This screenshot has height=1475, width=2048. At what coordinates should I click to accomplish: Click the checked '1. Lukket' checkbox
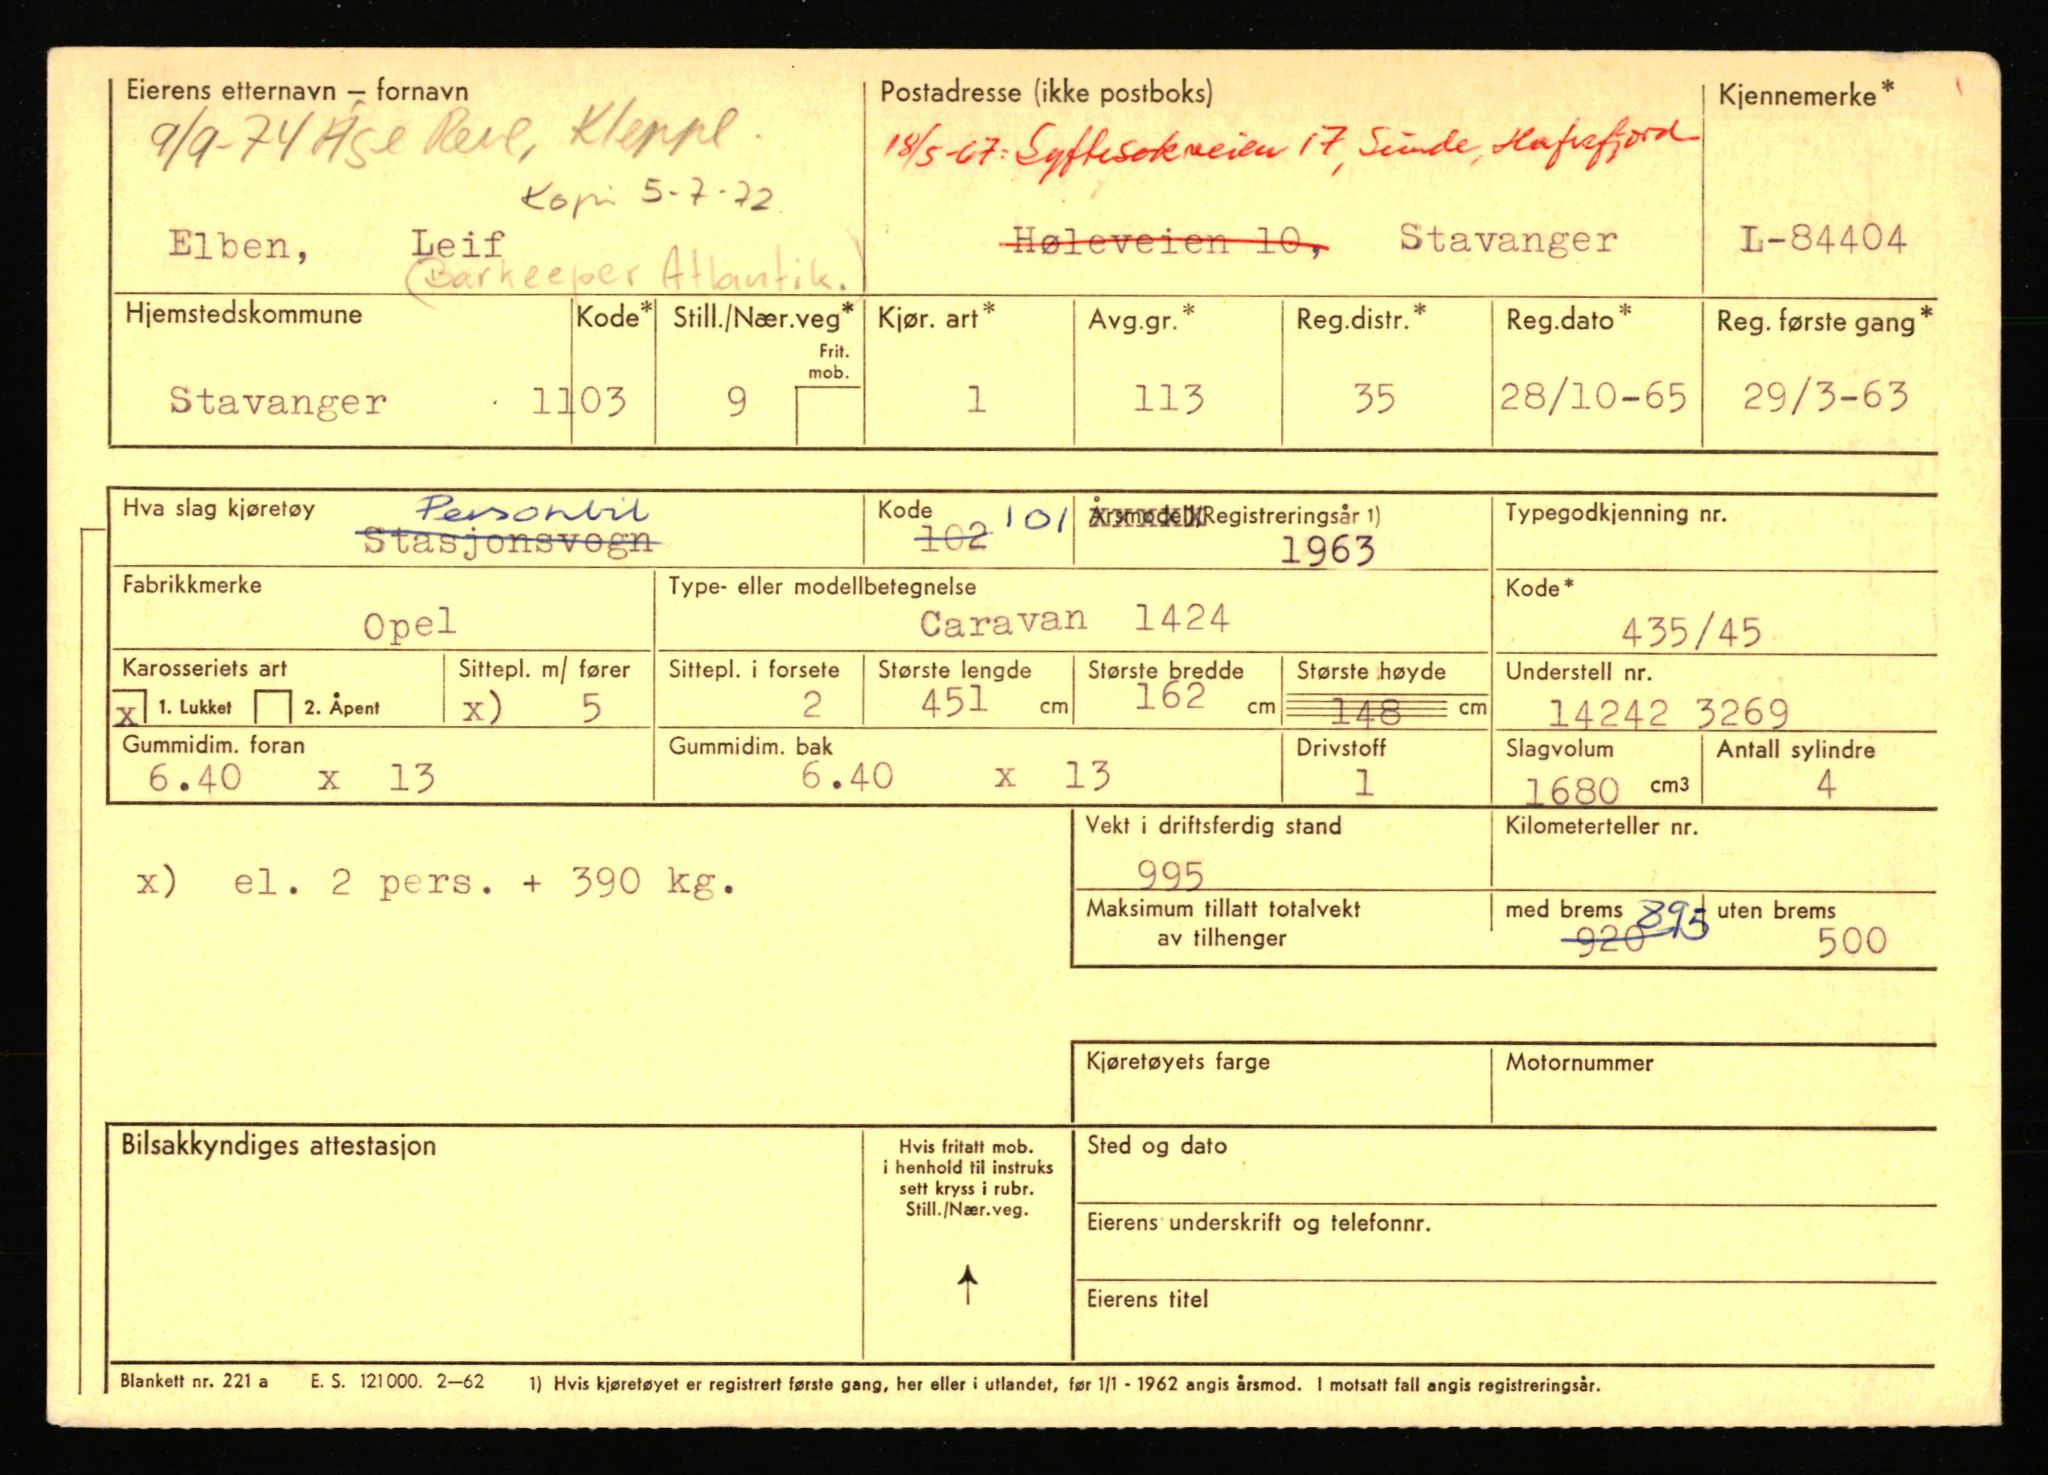point(131,709)
